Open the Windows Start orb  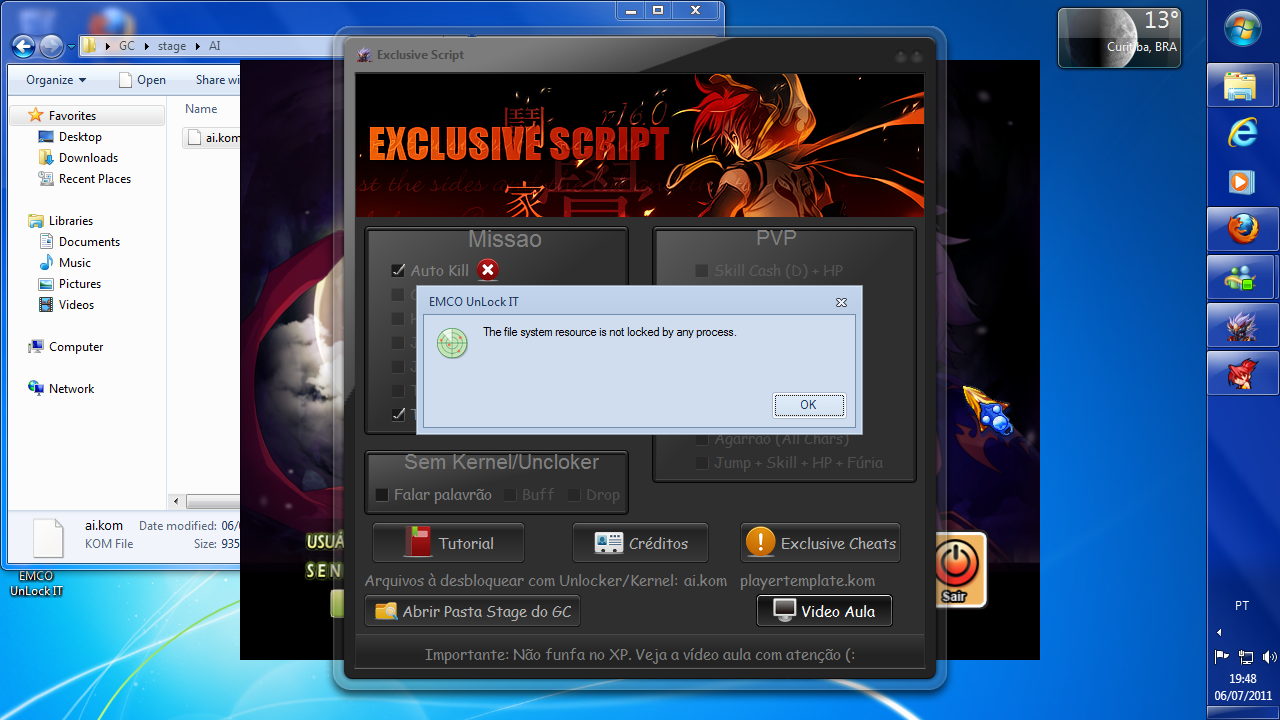[x=1242, y=29]
